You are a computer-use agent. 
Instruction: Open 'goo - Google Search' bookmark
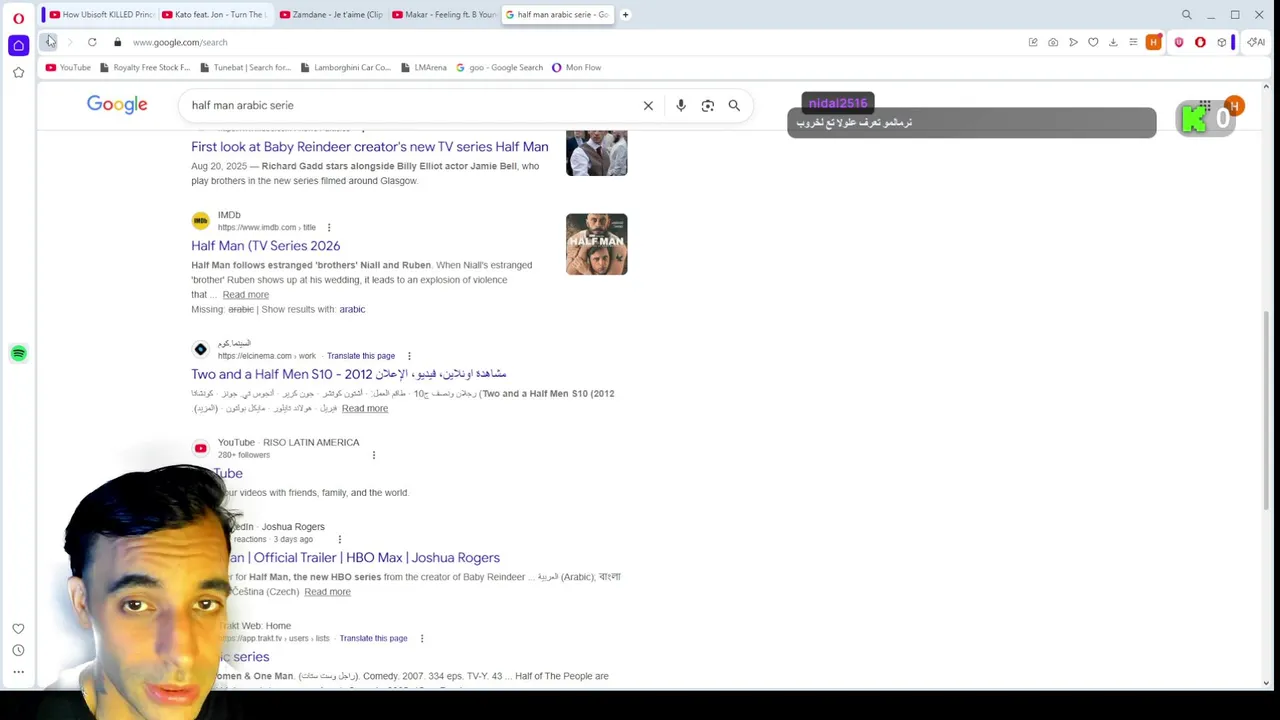click(x=499, y=67)
